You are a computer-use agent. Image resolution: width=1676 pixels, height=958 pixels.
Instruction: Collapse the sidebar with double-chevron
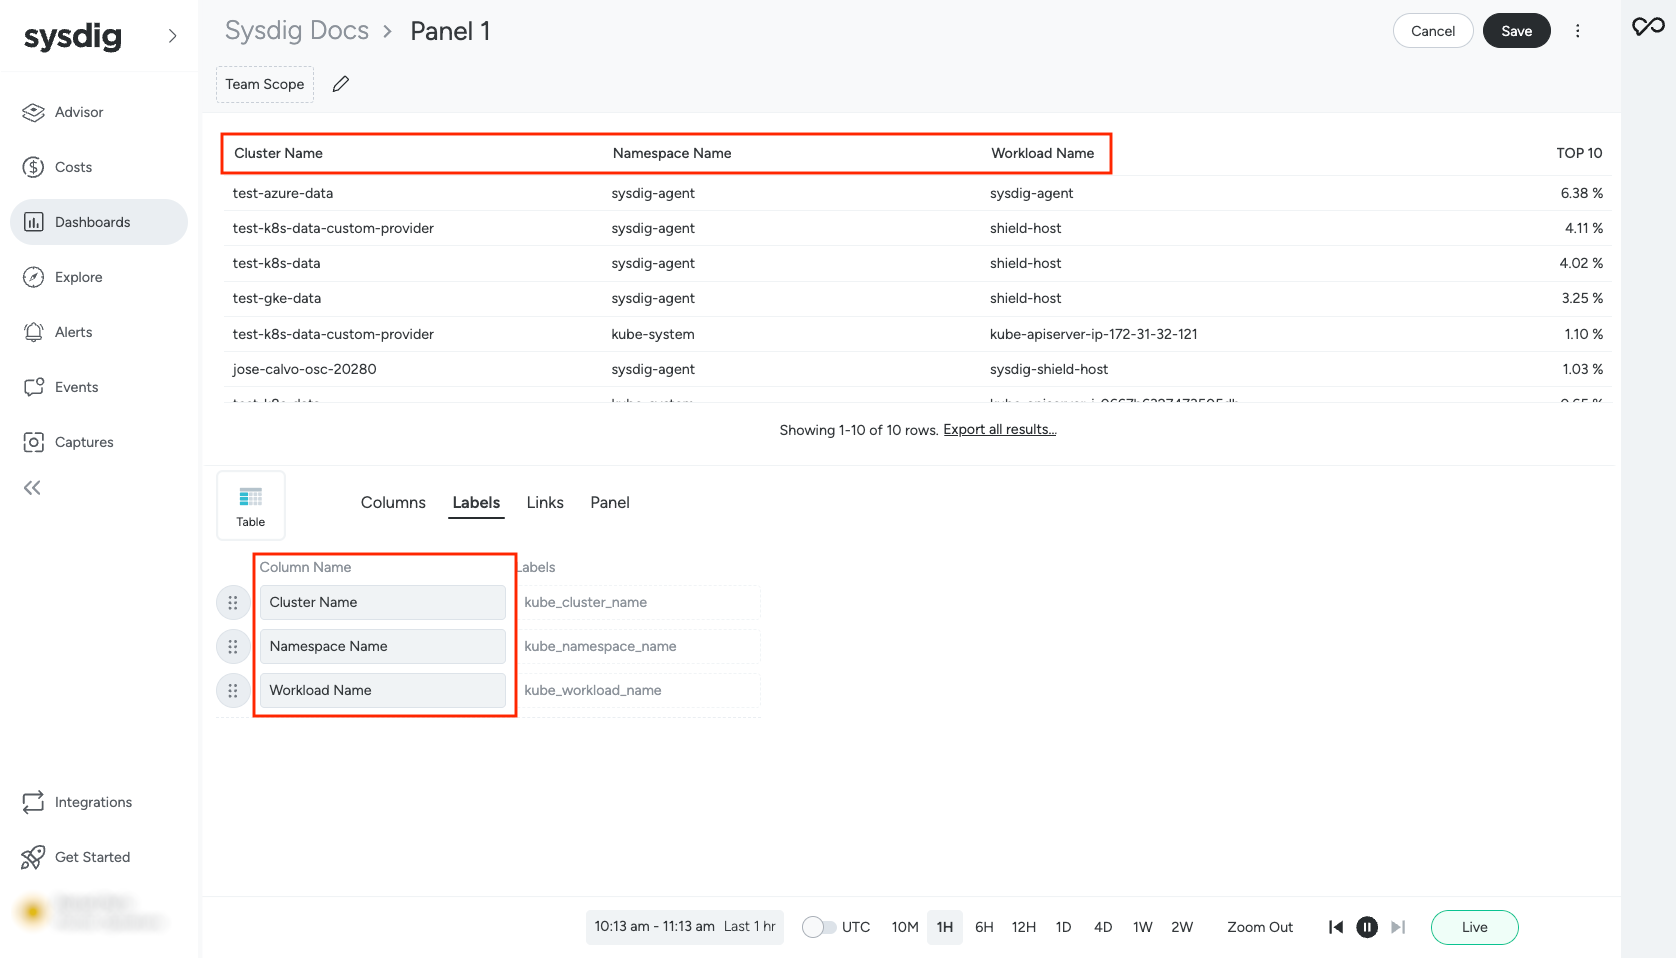32,488
